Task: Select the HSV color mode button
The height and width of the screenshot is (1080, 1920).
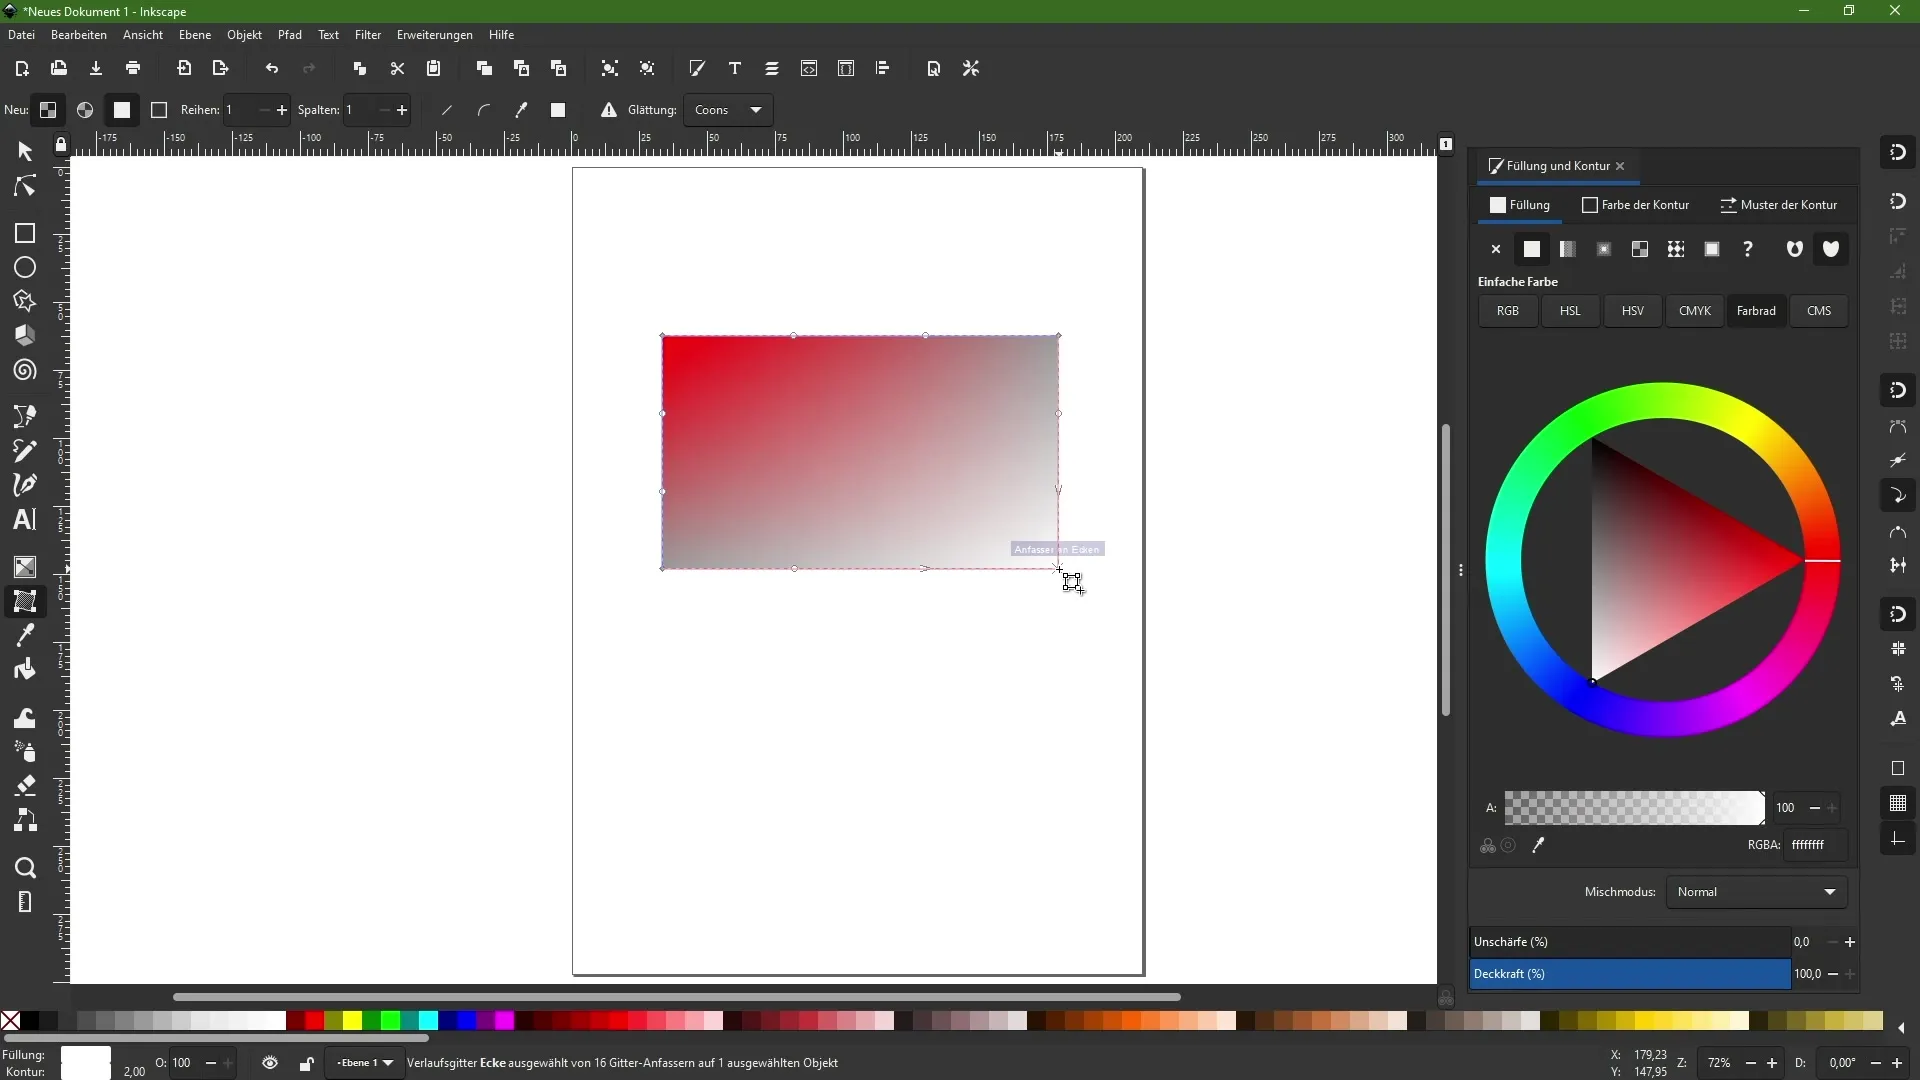Action: 1632,311
